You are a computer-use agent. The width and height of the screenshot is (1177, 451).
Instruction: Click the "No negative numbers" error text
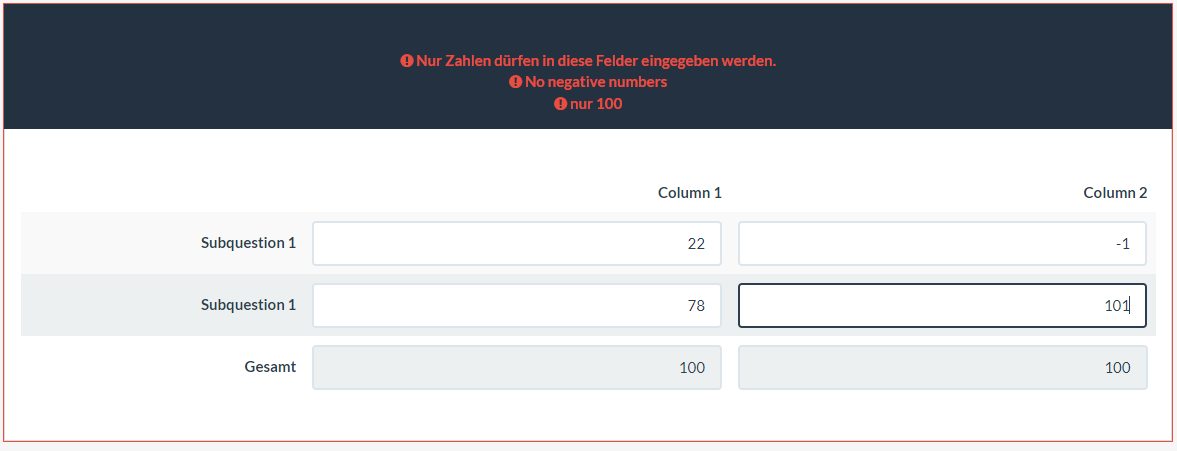(x=596, y=82)
